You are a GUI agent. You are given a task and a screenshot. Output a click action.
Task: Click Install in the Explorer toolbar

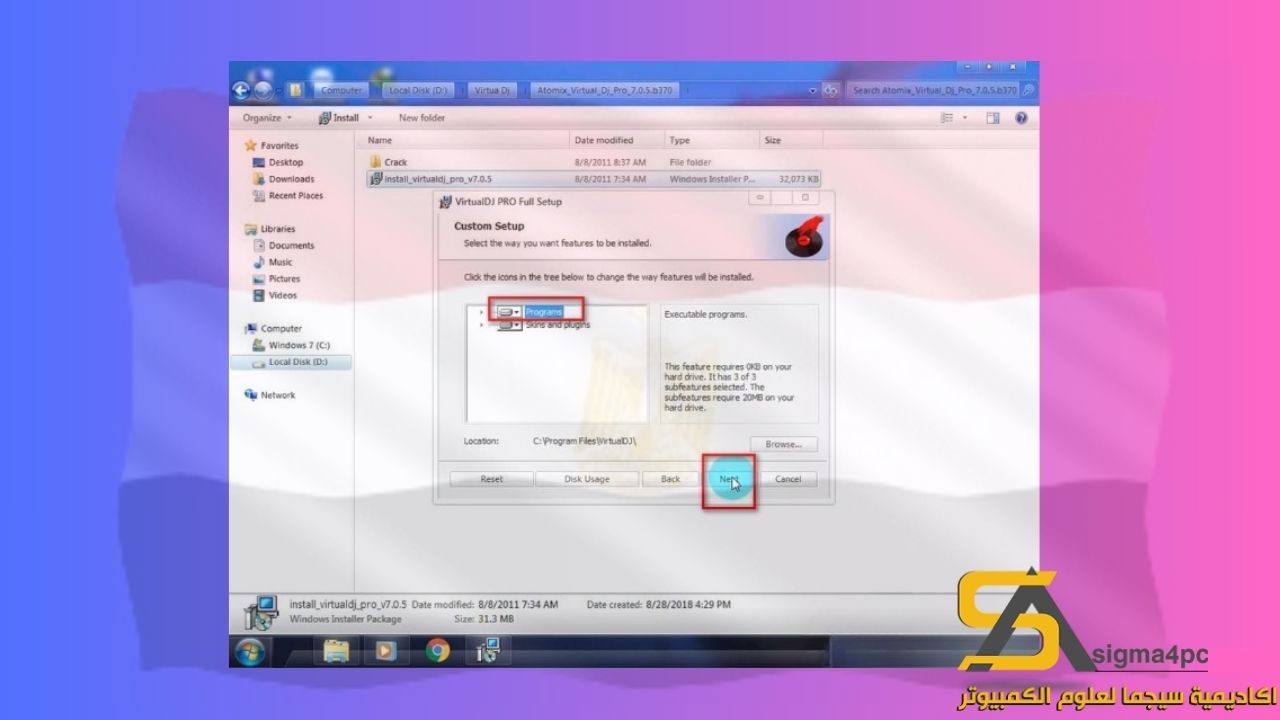click(x=339, y=118)
